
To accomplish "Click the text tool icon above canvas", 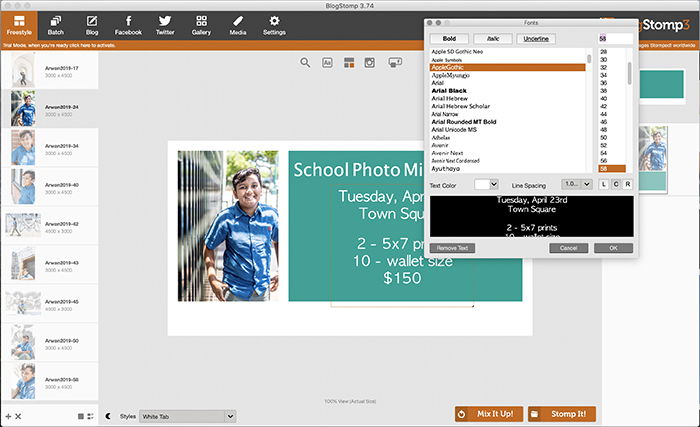I will pyautogui.click(x=327, y=63).
